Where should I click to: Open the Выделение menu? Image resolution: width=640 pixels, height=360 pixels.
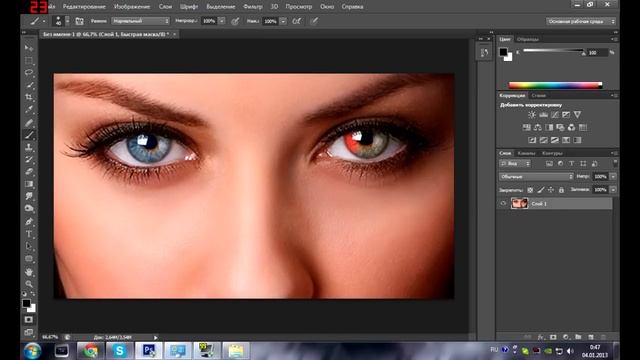pyautogui.click(x=220, y=7)
